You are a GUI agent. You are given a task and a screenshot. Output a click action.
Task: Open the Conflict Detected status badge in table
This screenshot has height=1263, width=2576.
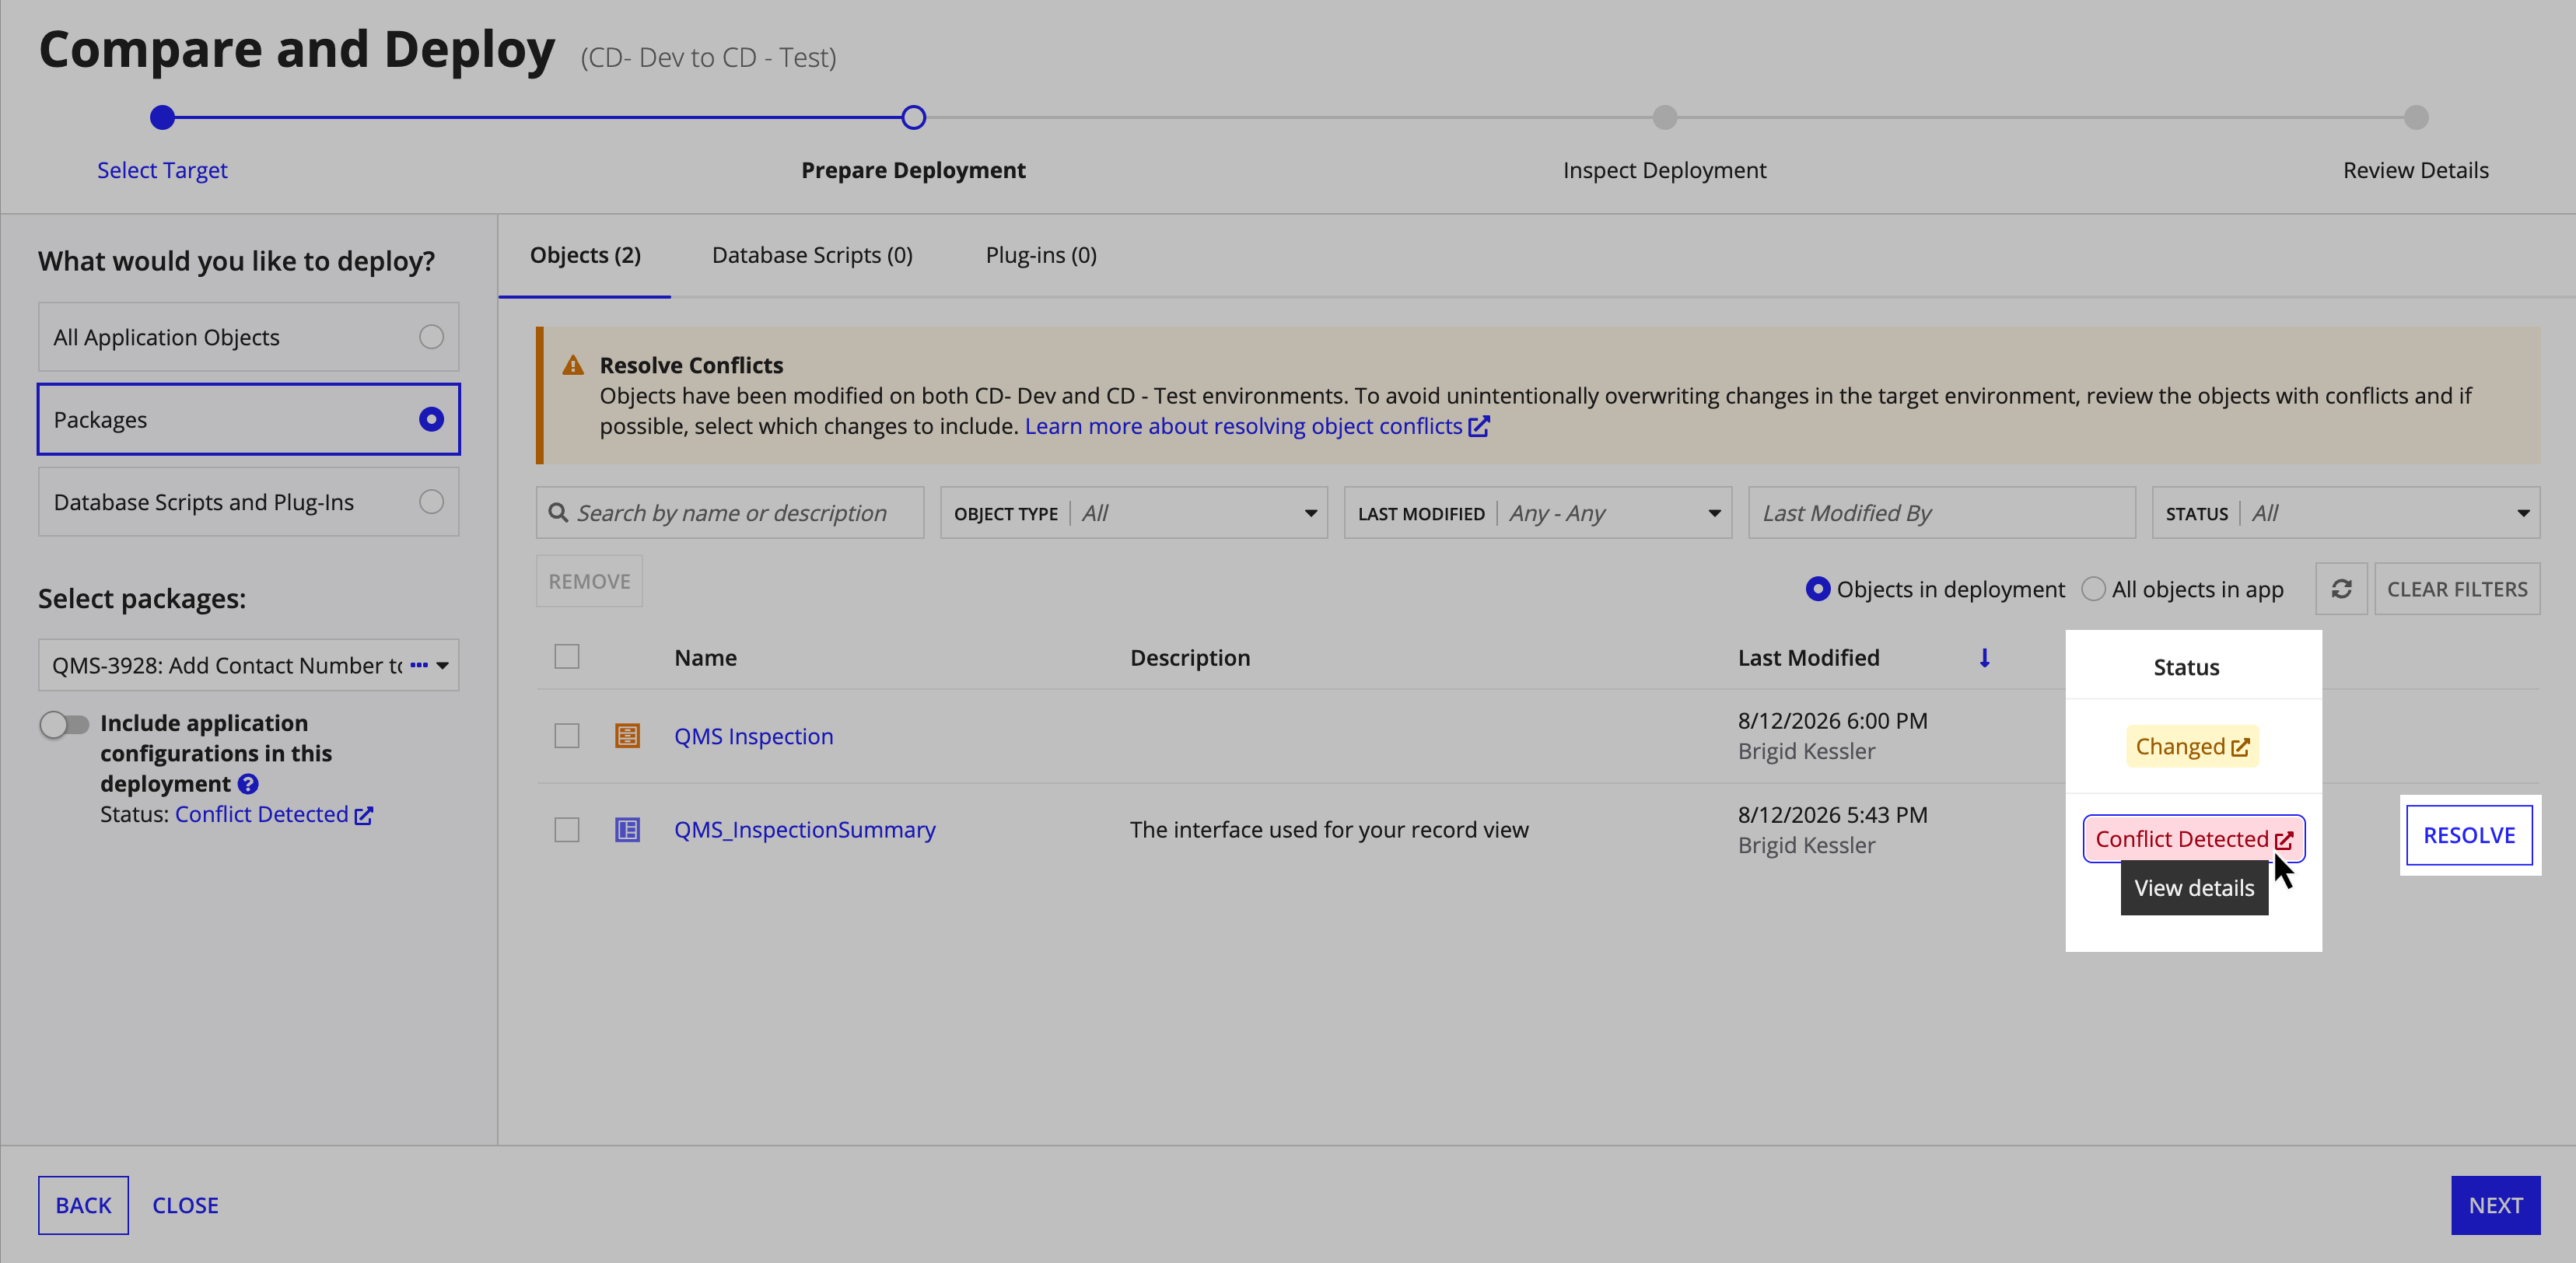pos(2194,839)
